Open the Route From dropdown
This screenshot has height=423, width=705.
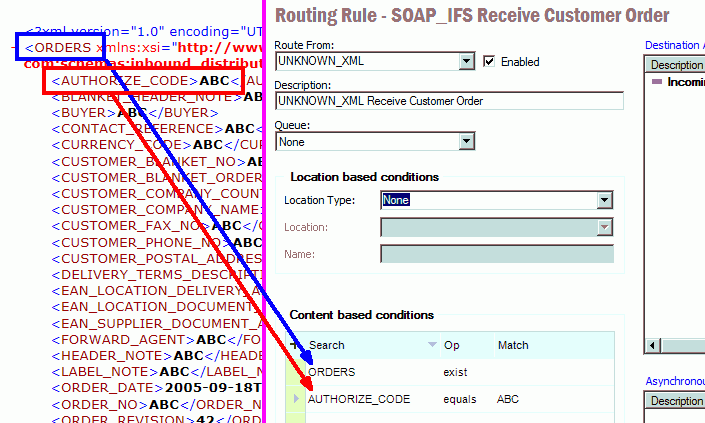(x=466, y=62)
